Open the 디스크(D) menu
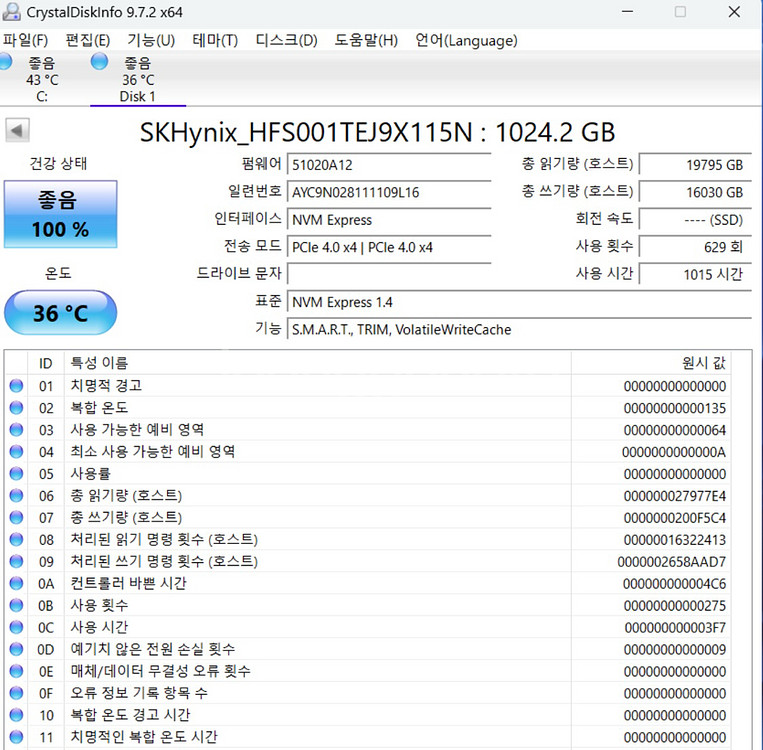The width and height of the screenshot is (763, 750). (x=286, y=40)
